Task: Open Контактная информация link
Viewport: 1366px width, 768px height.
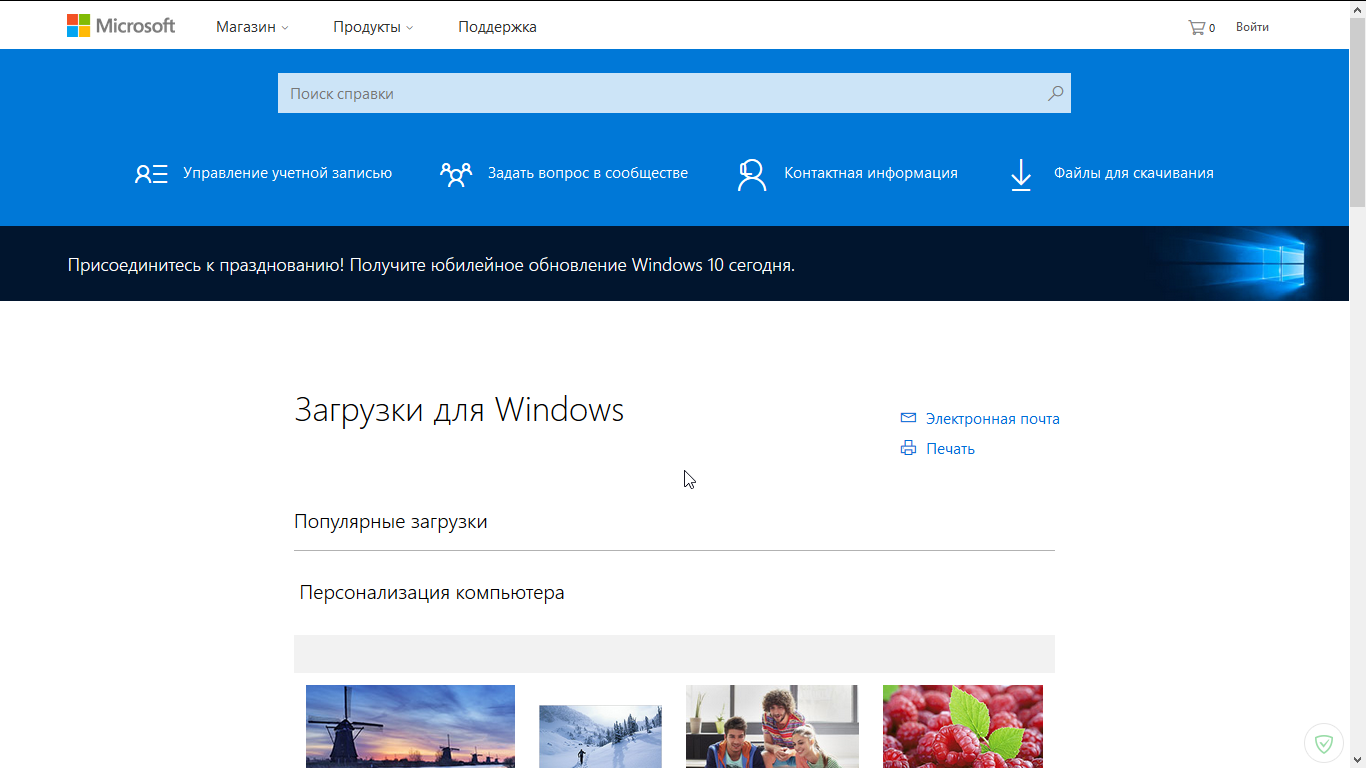Action: click(x=871, y=173)
